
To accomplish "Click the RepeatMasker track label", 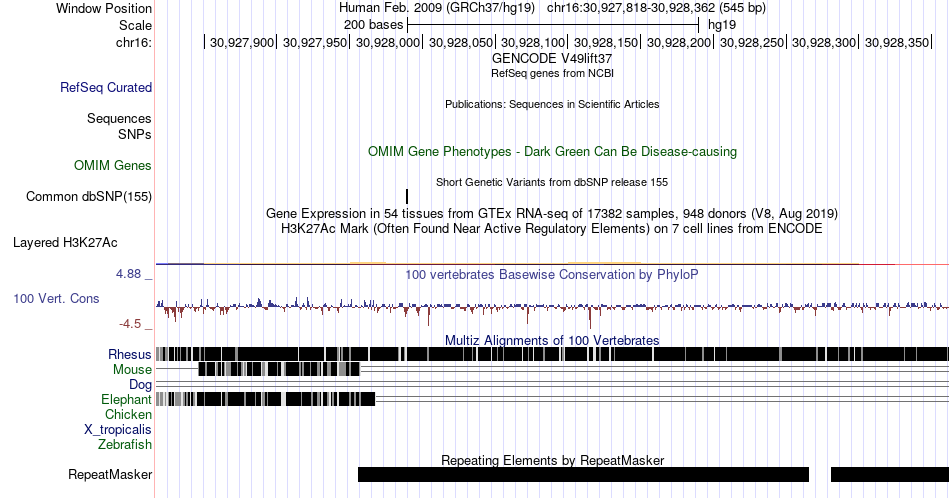I will point(110,474).
